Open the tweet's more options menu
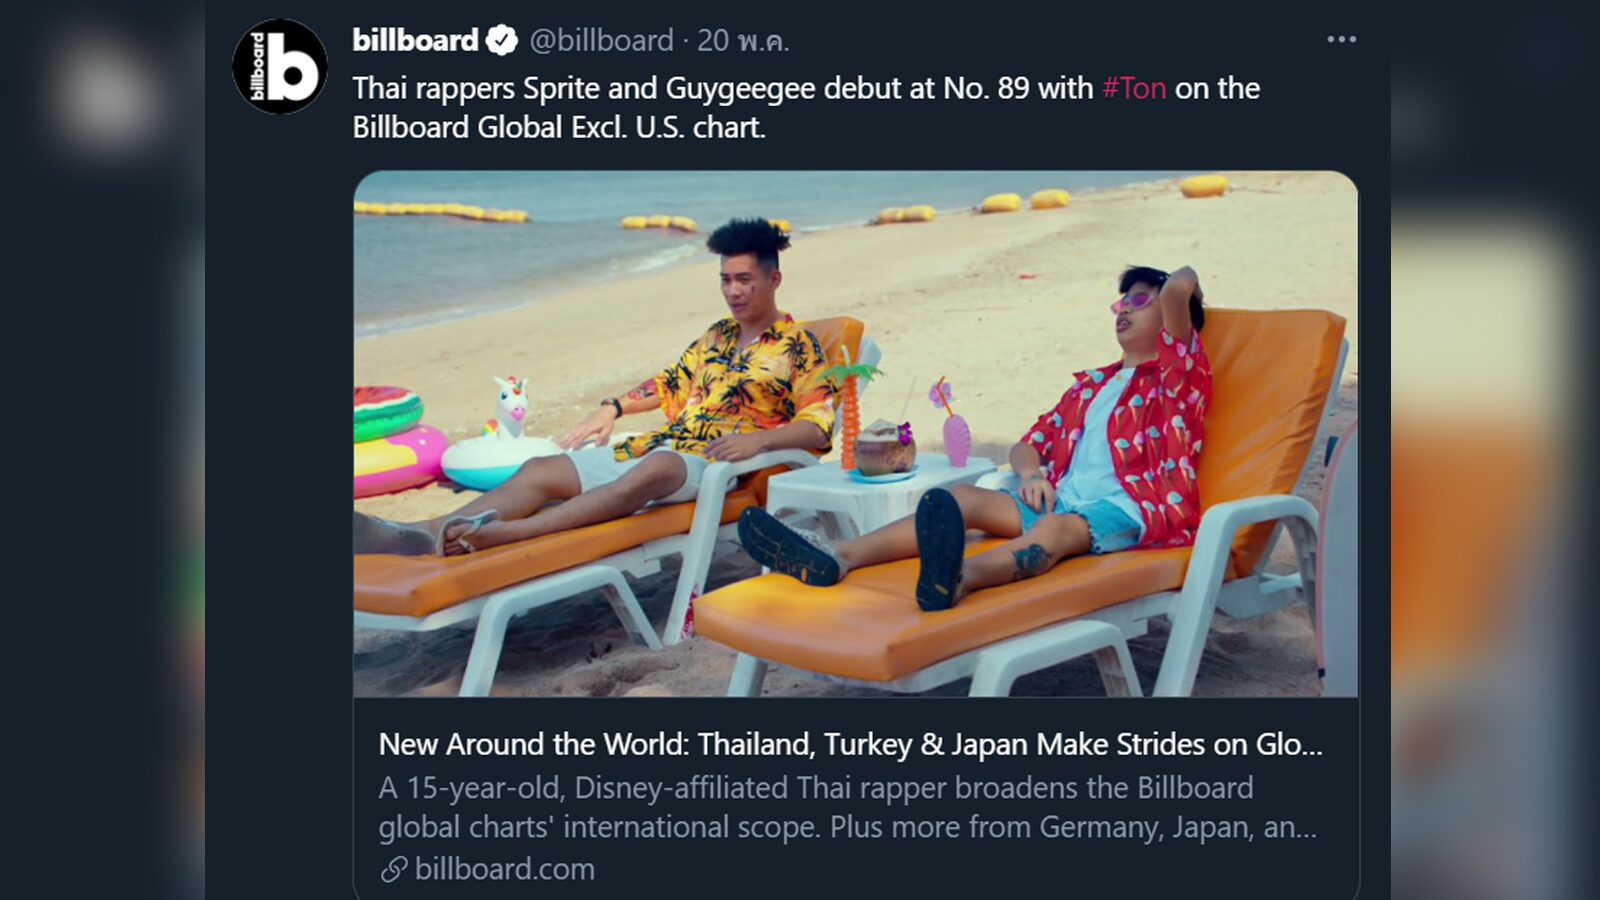The image size is (1600, 900). (1341, 40)
